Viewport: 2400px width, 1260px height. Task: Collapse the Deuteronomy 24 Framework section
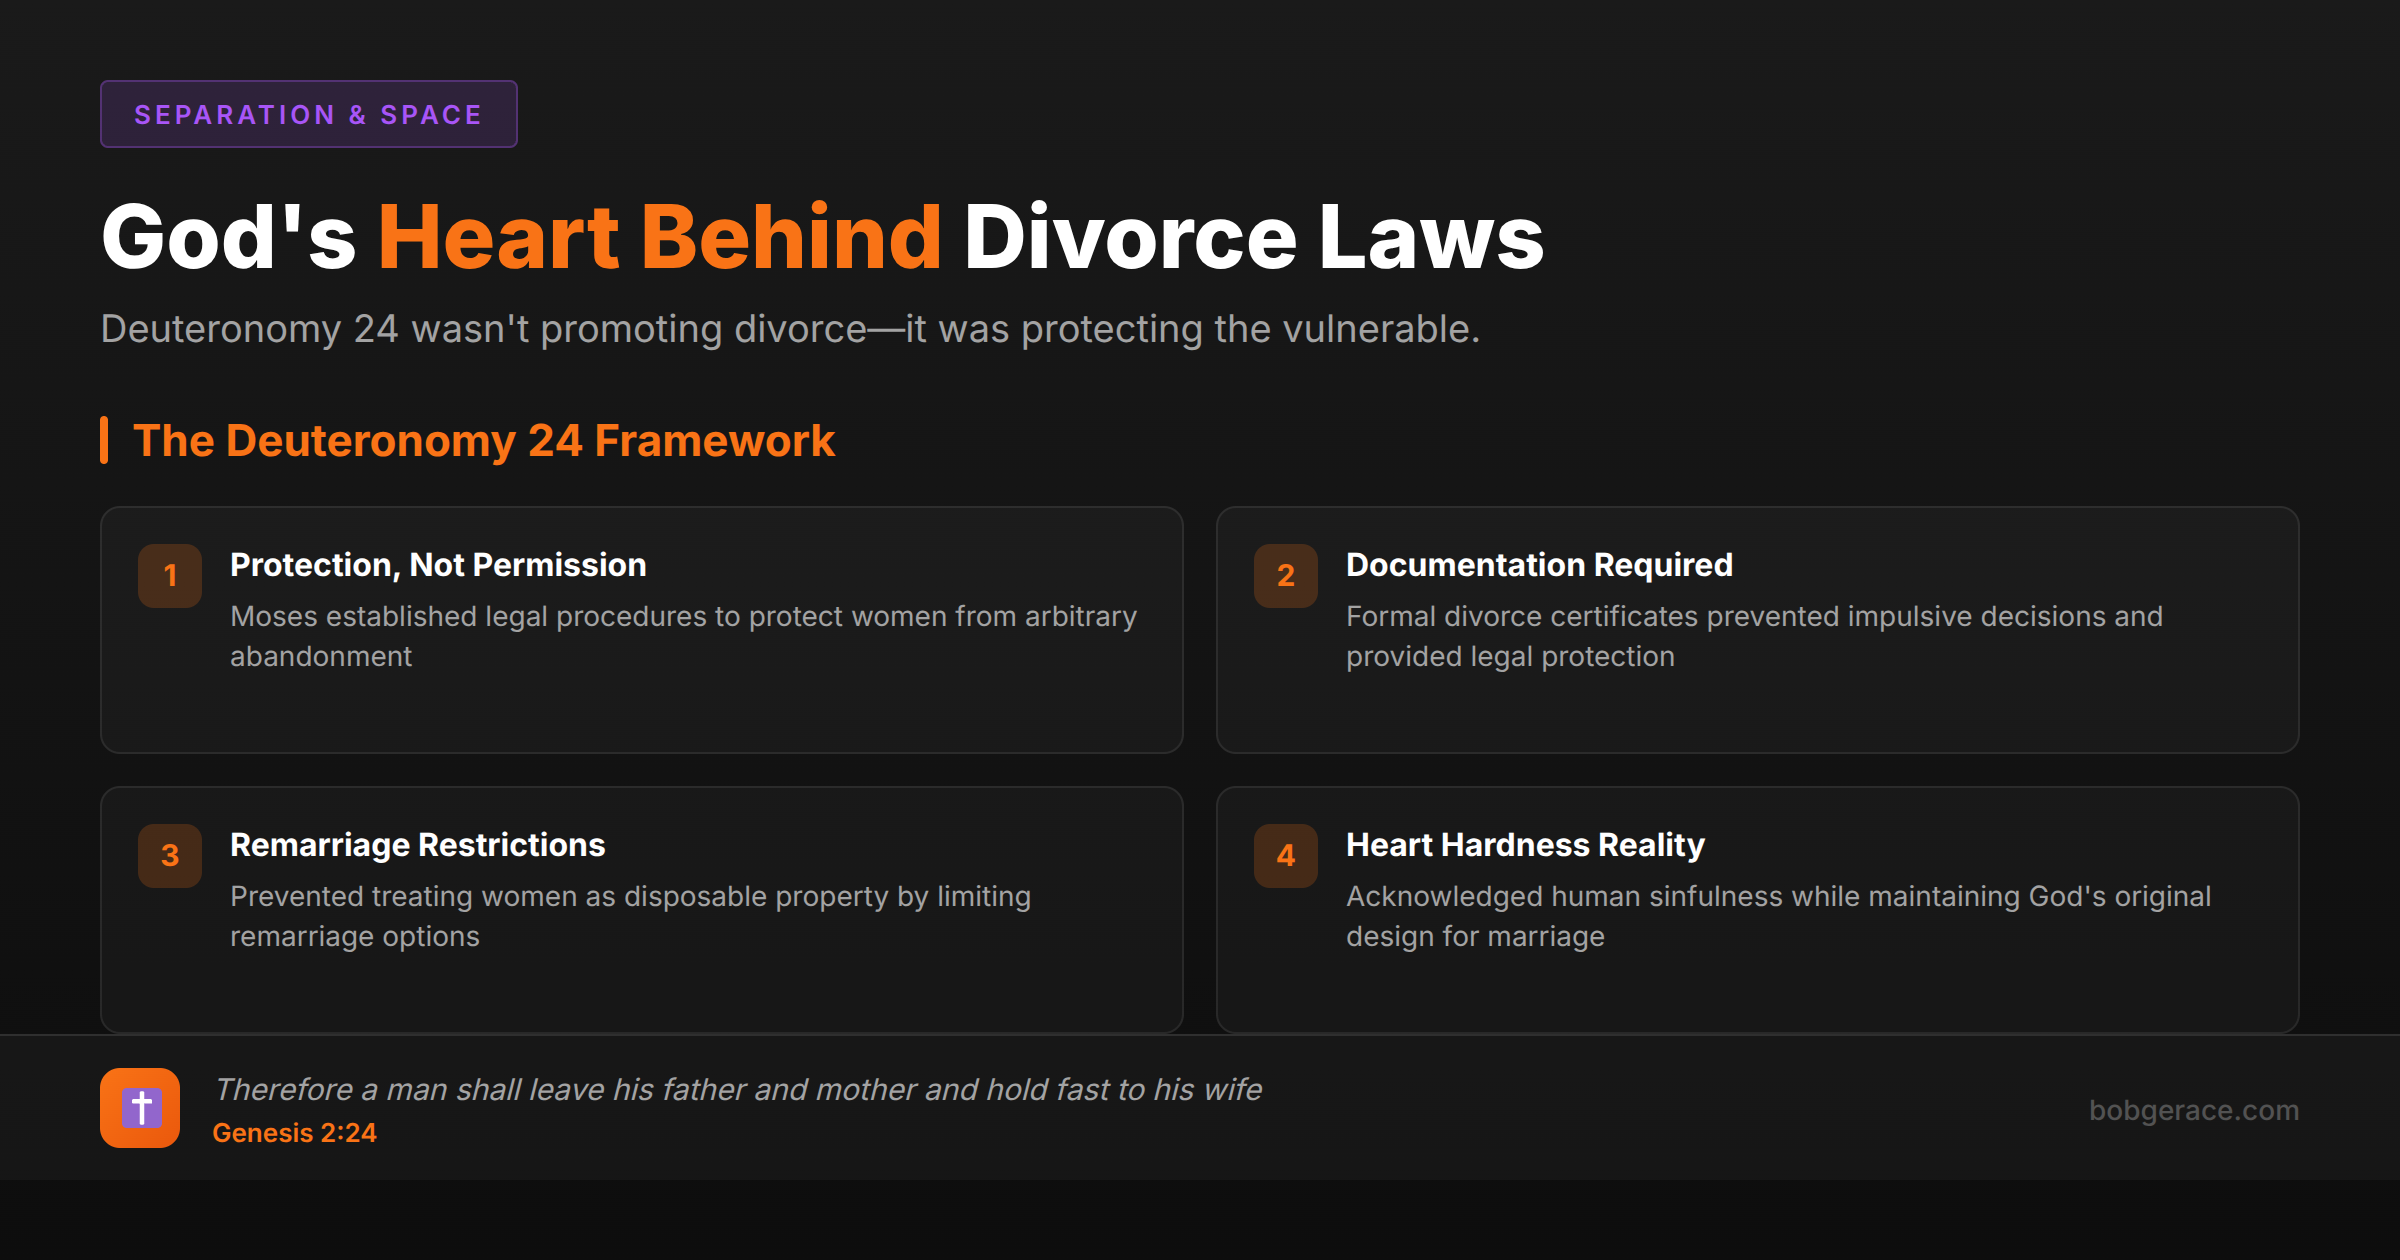[484, 440]
